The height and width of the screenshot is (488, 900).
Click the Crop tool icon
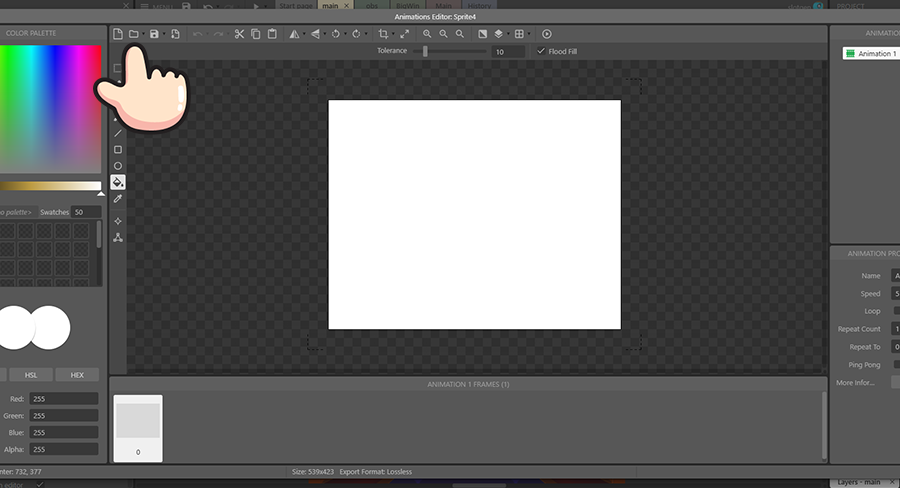pyautogui.click(x=383, y=34)
